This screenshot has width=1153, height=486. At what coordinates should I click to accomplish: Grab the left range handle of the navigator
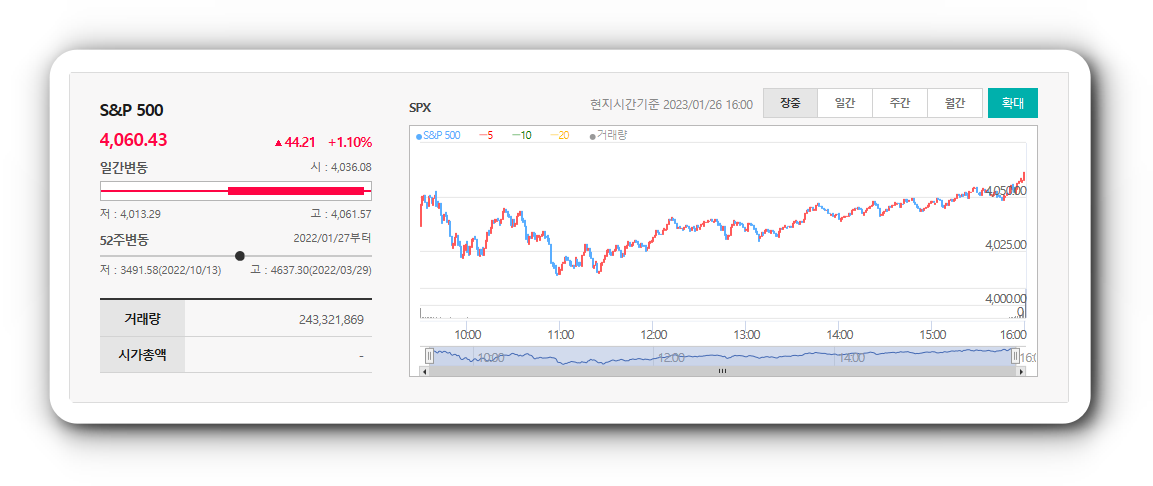[x=429, y=357]
